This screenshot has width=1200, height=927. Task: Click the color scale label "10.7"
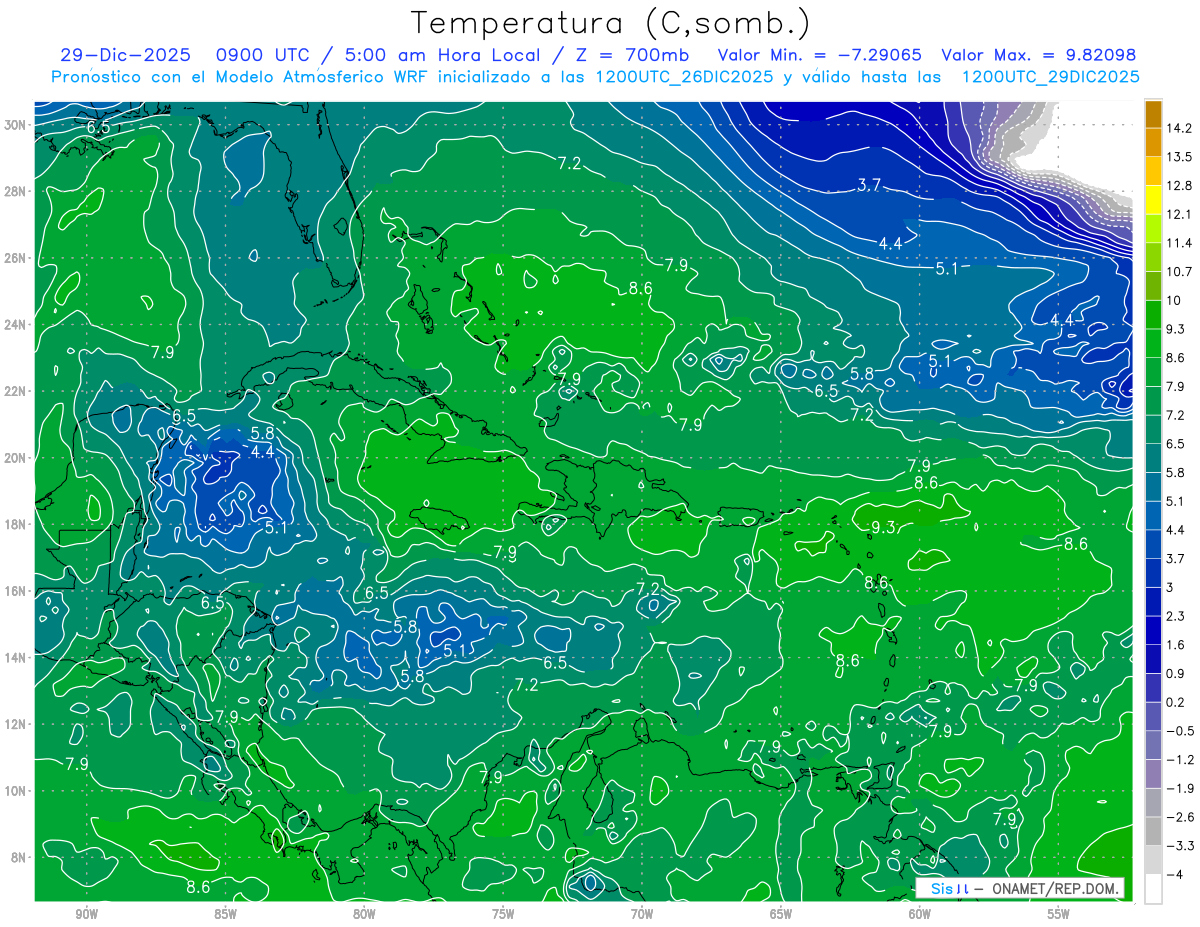1179,272
